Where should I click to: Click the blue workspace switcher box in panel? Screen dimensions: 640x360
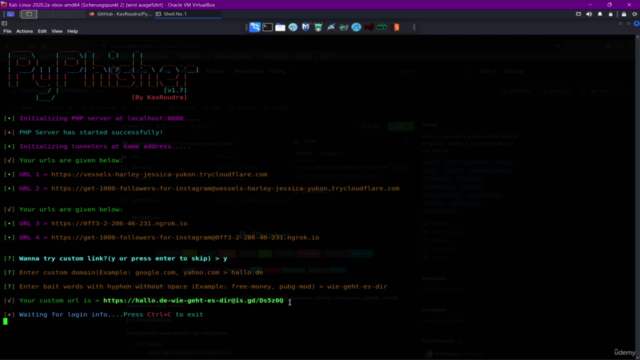coord(11,14)
